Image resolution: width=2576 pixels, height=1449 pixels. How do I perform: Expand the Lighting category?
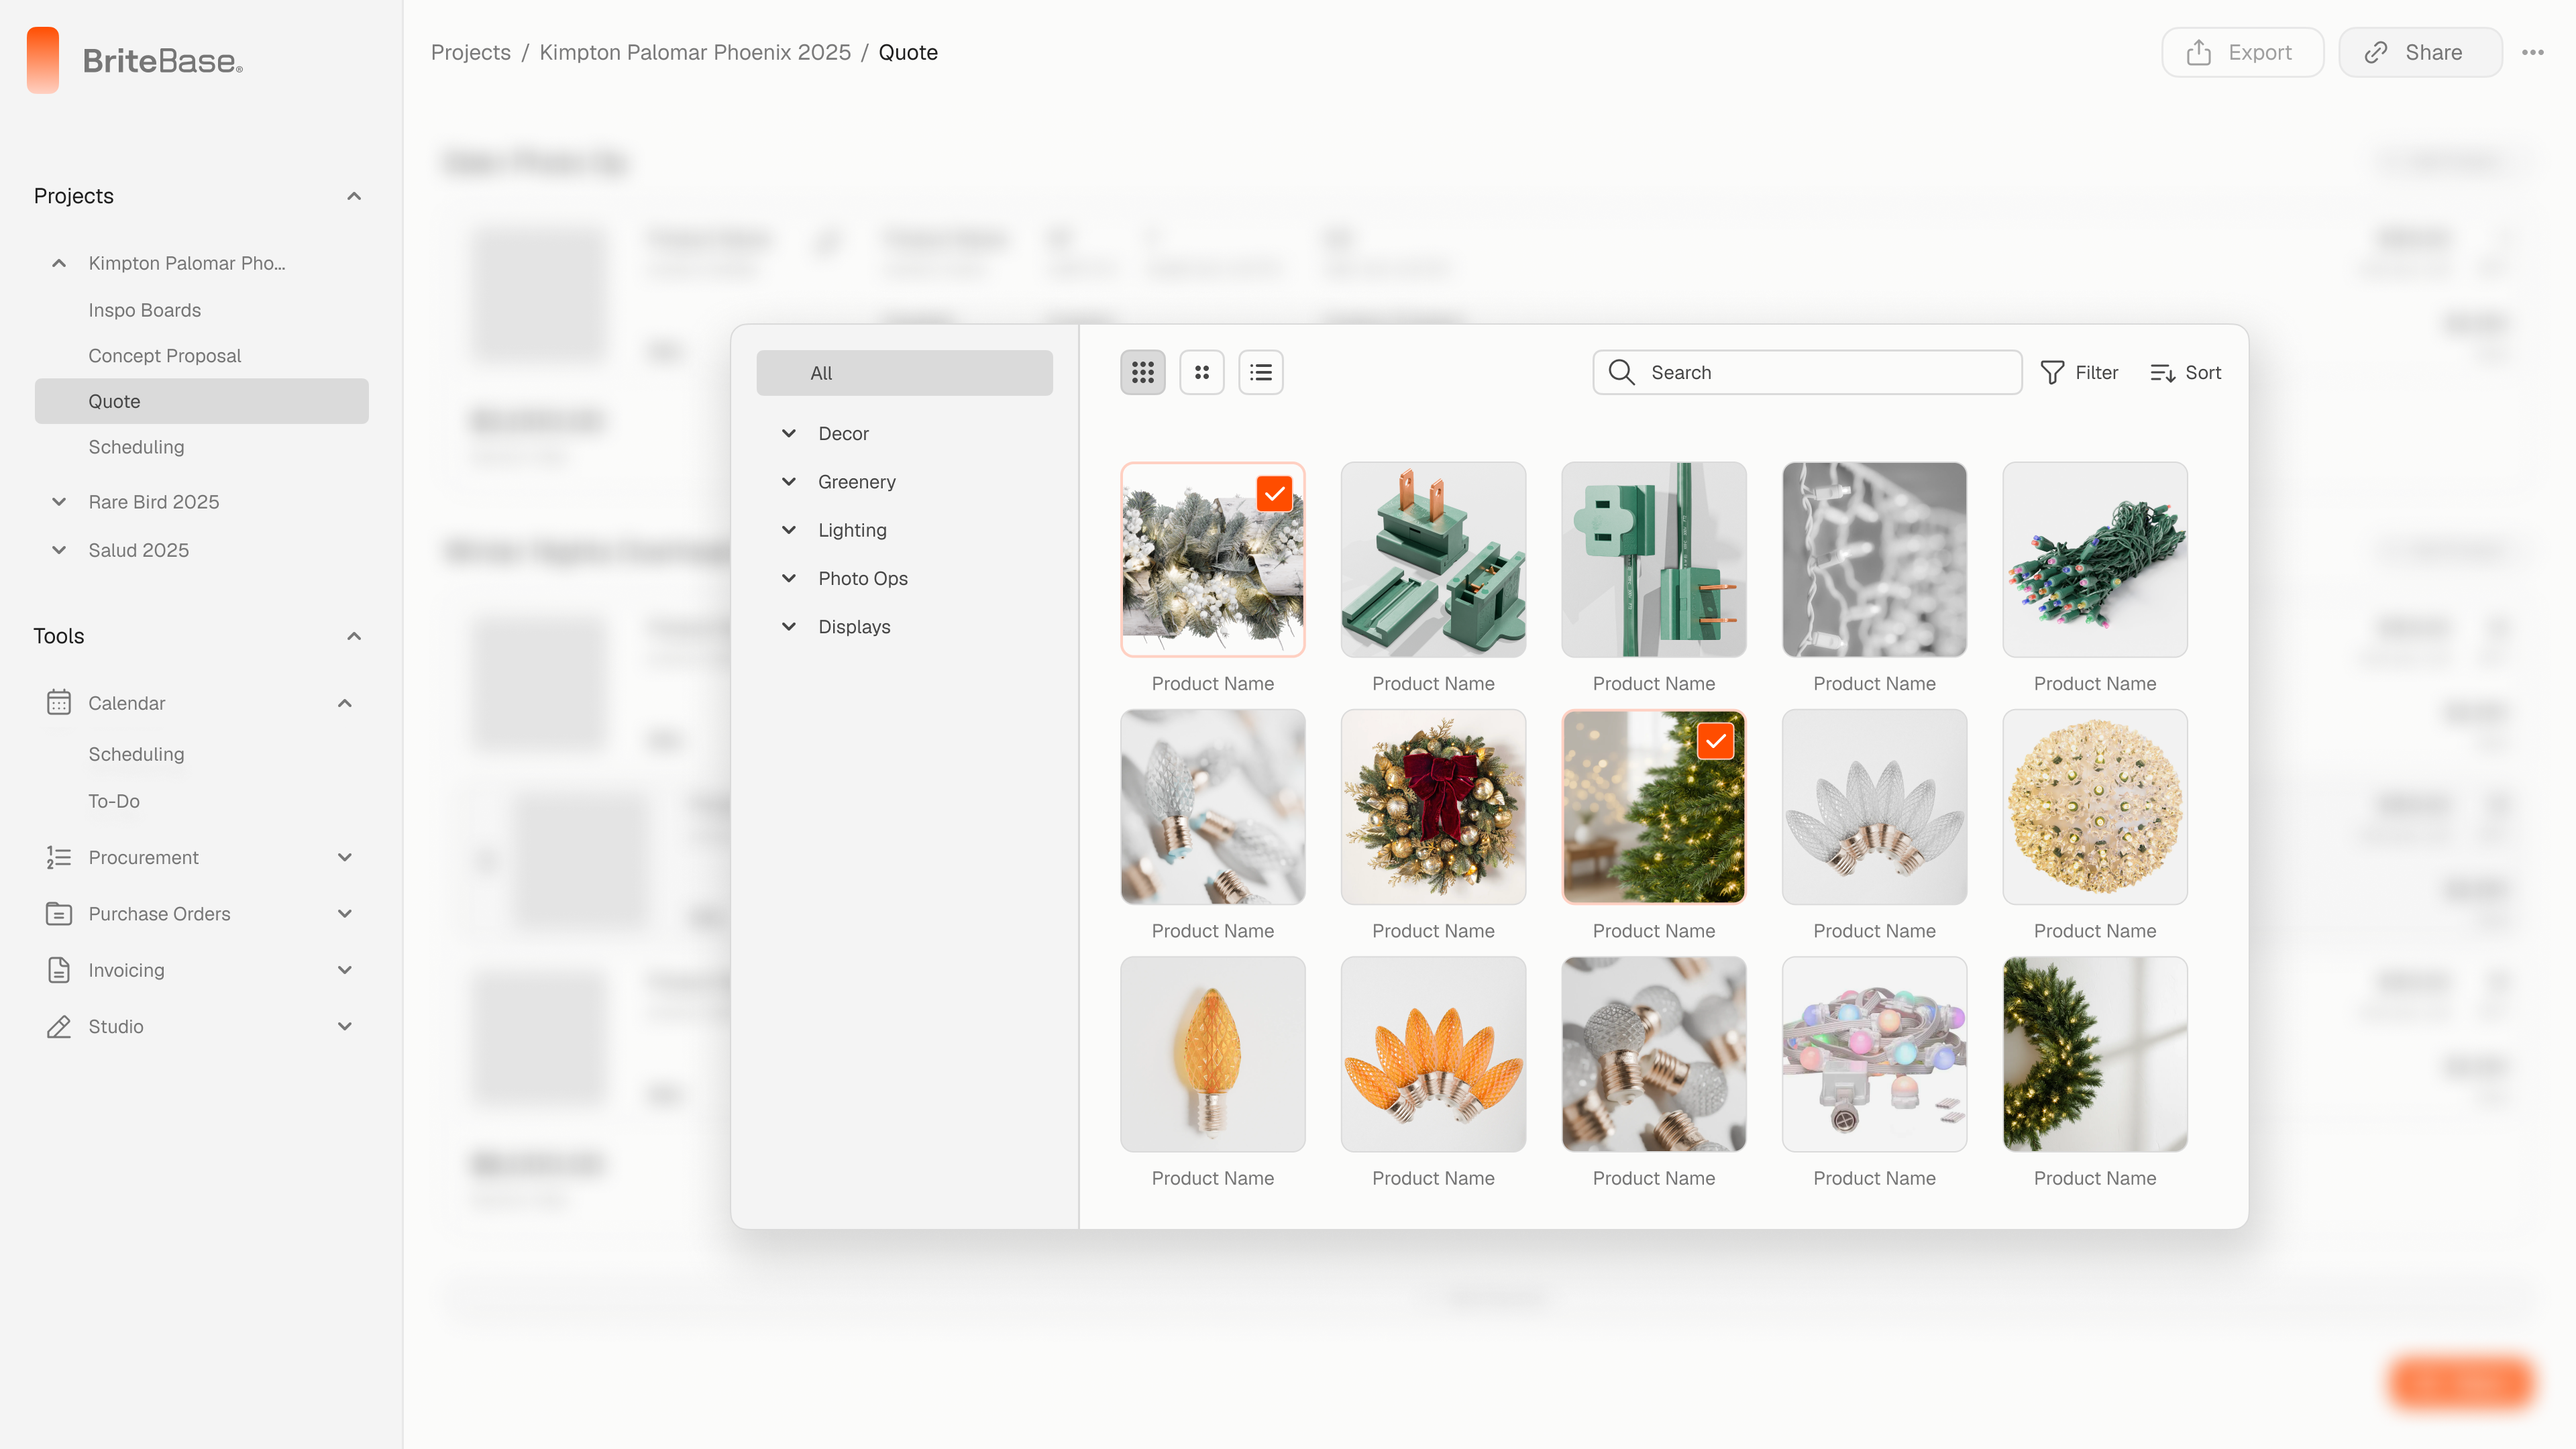pyautogui.click(x=789, y=530)
